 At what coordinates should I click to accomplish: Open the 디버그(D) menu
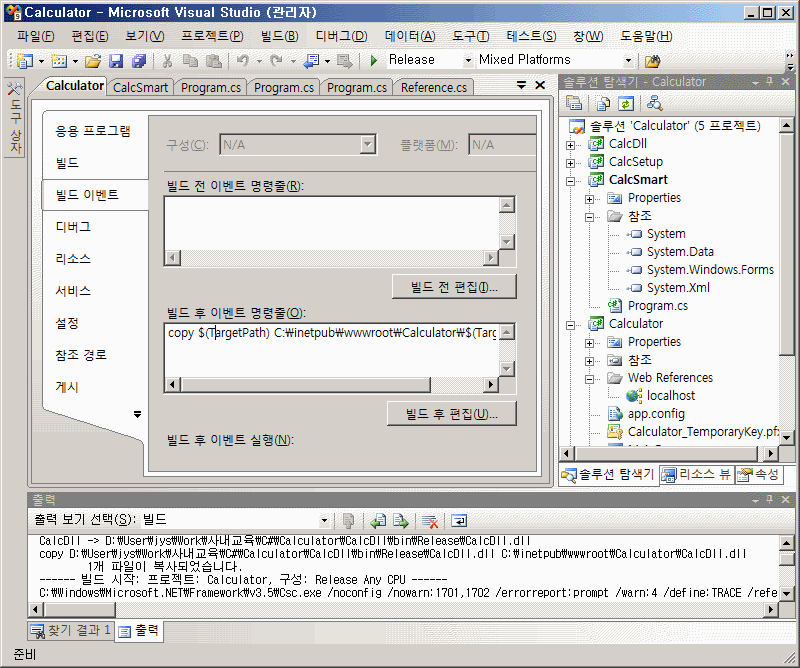(x=341, y=36)
